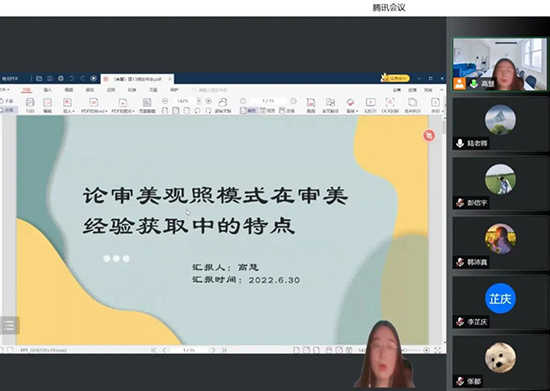Open the outline panel sidebar icon

pyautogui.click(x=9, y=325)
